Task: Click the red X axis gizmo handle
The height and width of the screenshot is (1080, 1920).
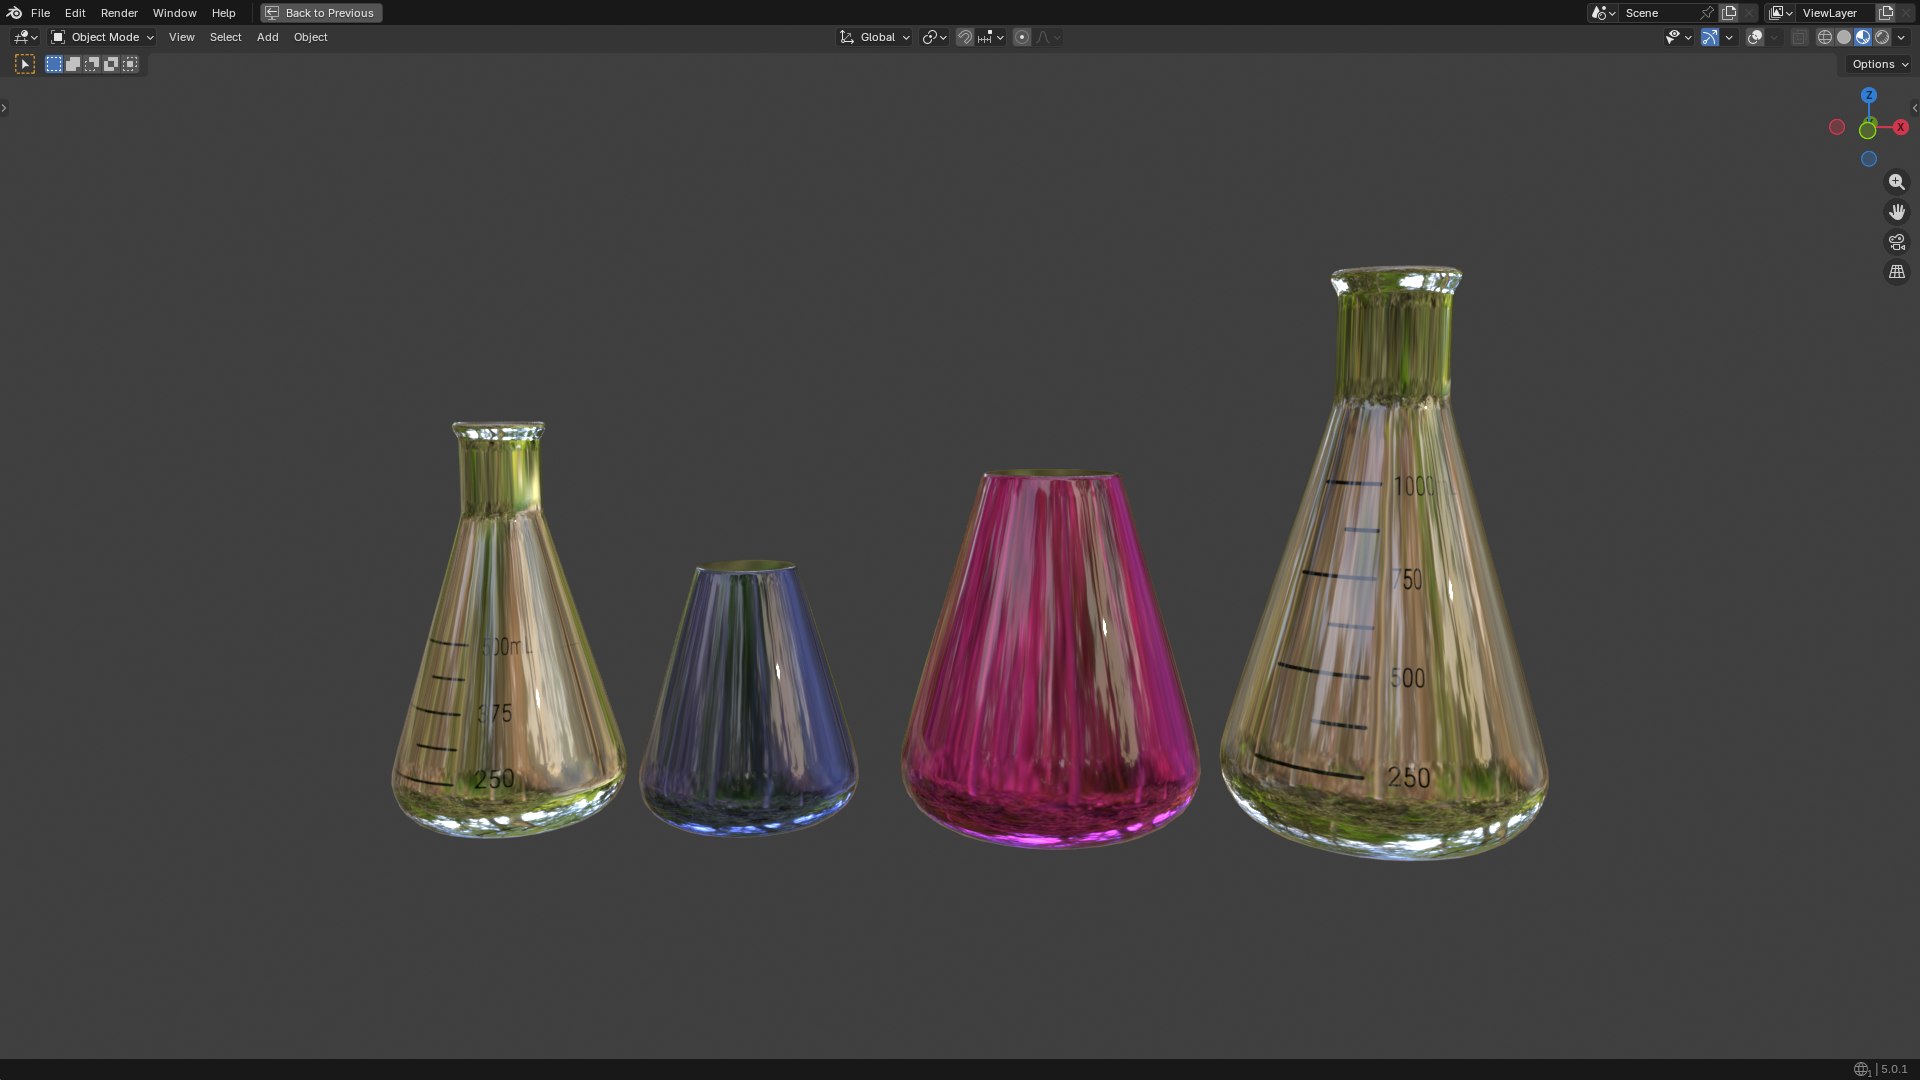Action: [1900, 127]
